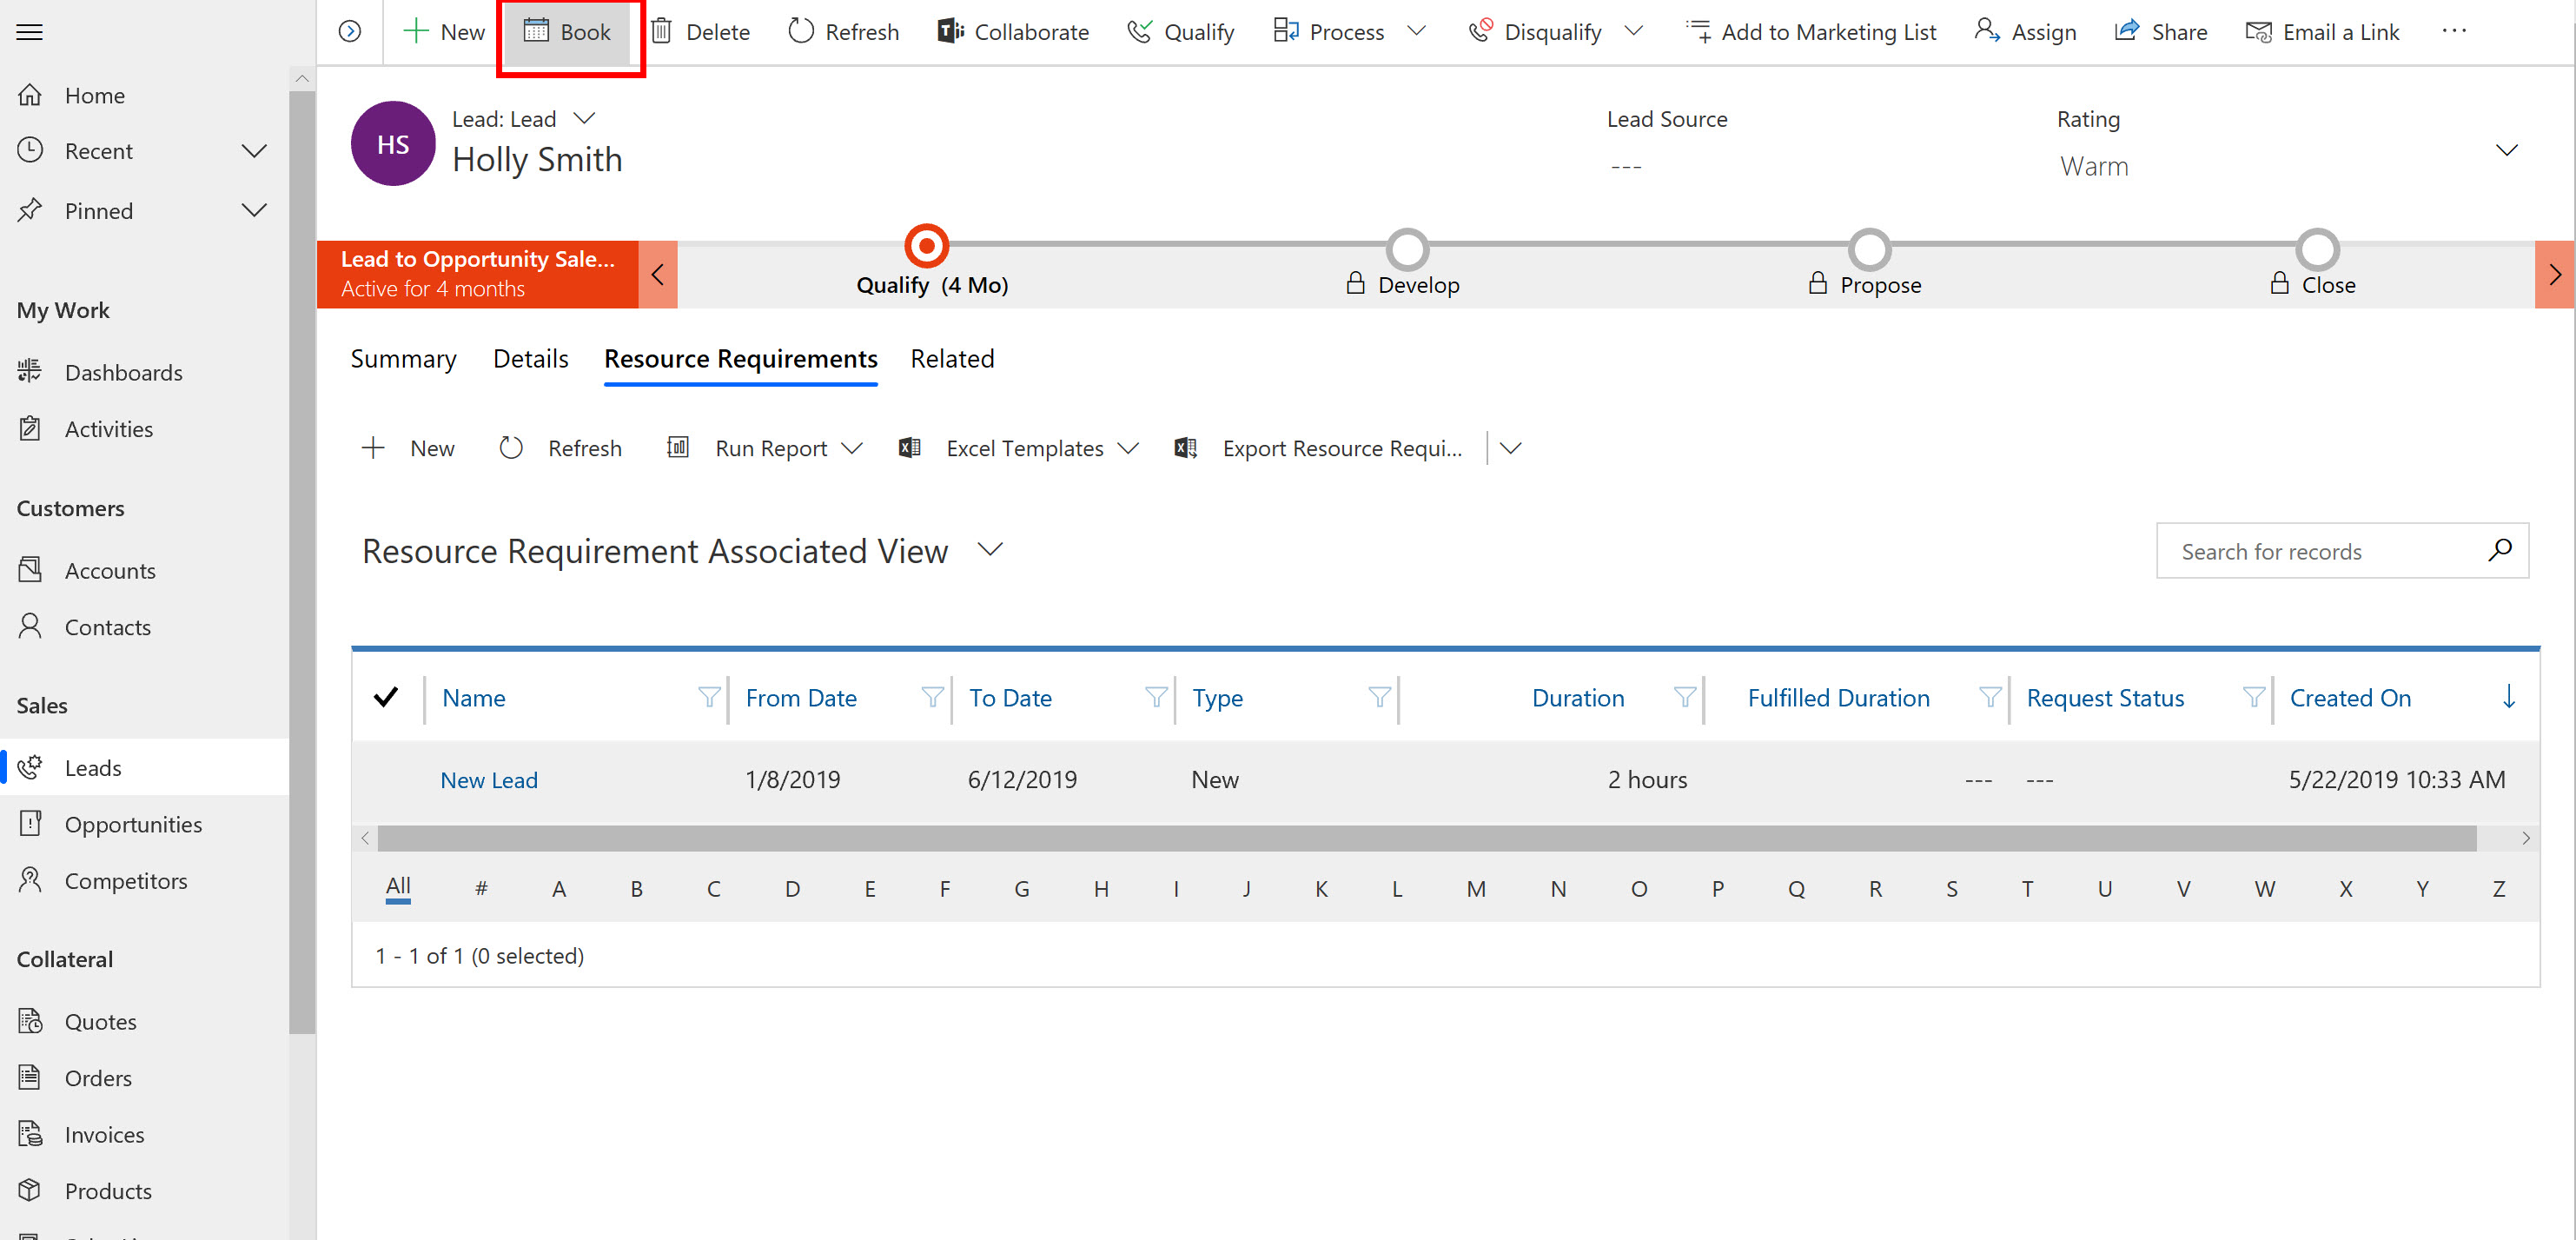
Task: Open the Related tab
Action: 952,358
